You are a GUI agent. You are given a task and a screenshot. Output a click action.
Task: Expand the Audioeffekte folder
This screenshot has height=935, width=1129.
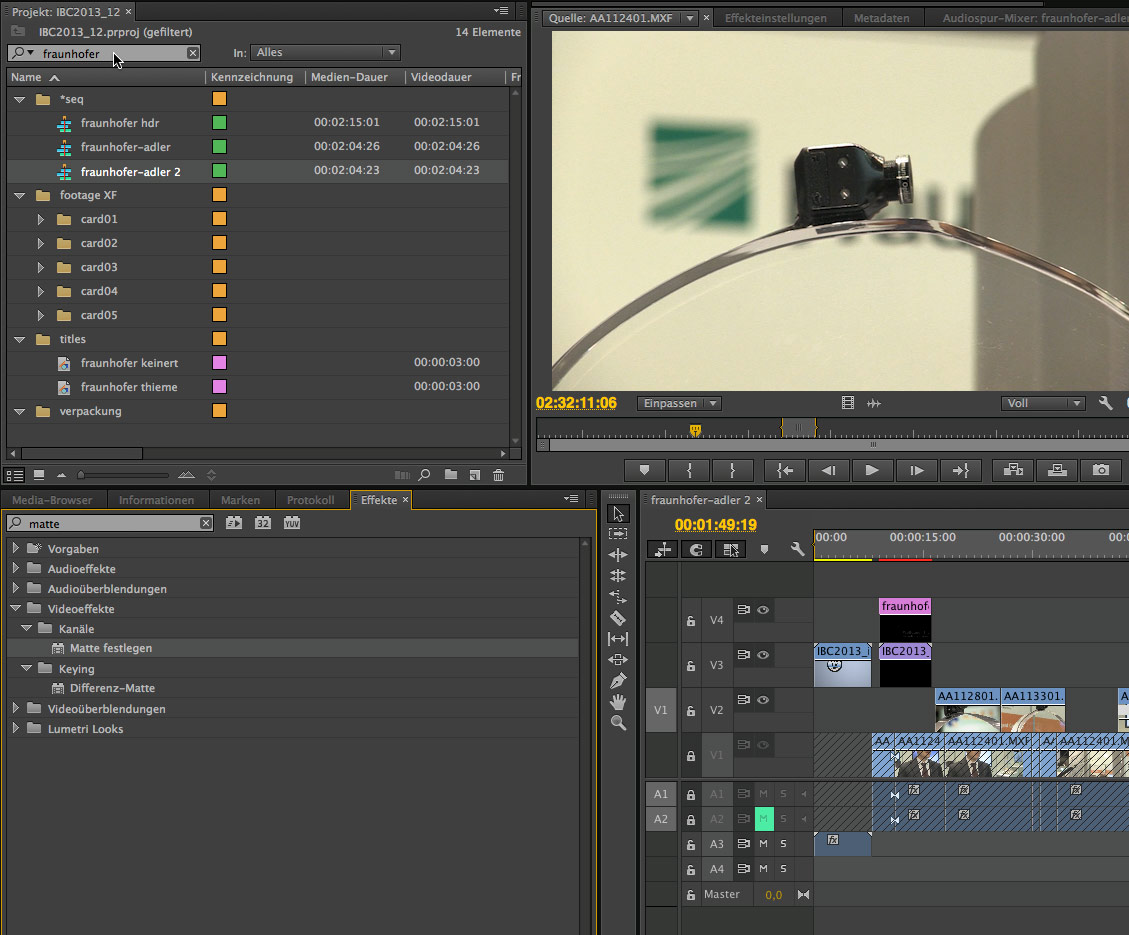(x=16, y=569)
